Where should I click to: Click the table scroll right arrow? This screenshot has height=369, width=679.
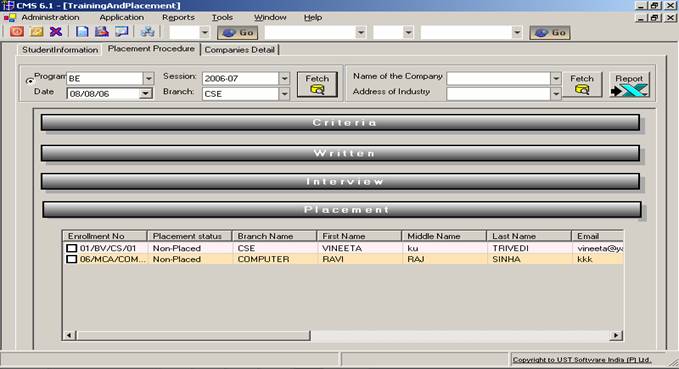(616, 335)
